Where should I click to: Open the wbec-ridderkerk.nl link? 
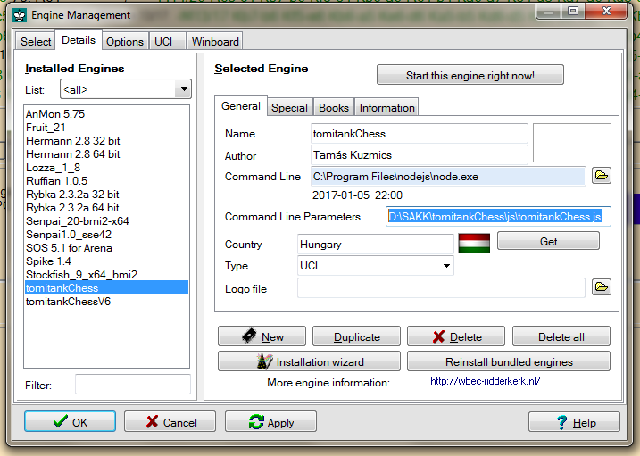coord(485,381)
